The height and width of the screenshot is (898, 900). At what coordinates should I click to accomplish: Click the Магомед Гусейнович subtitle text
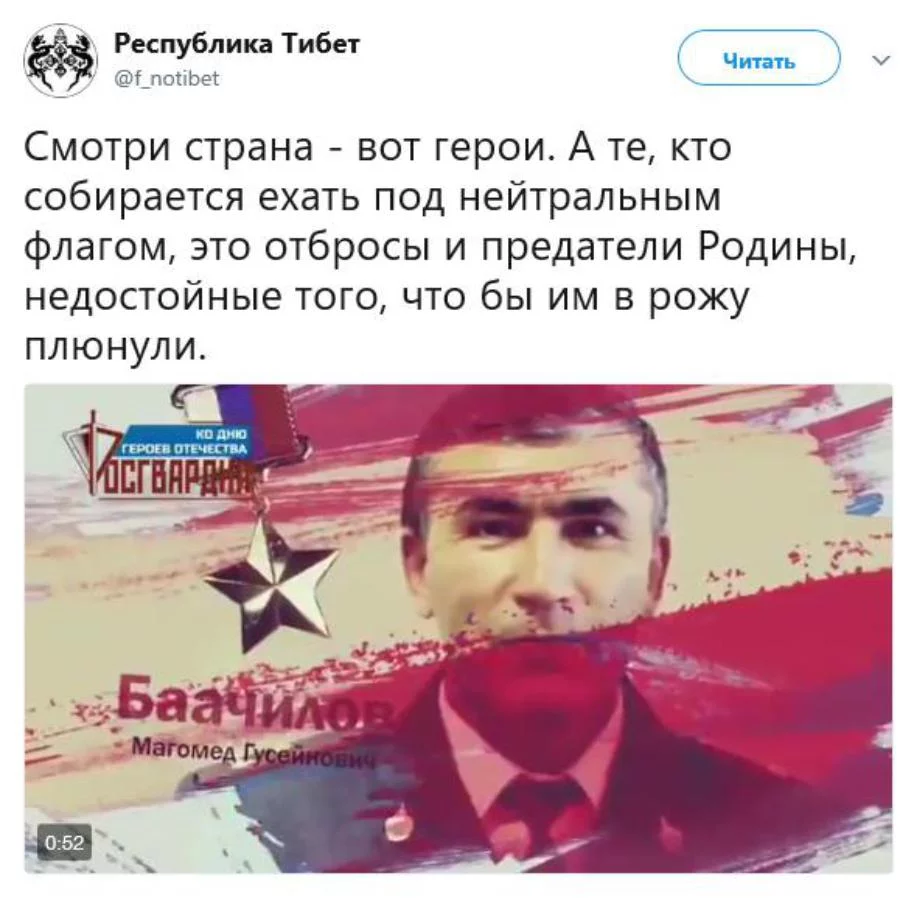(x=253, y=753)
